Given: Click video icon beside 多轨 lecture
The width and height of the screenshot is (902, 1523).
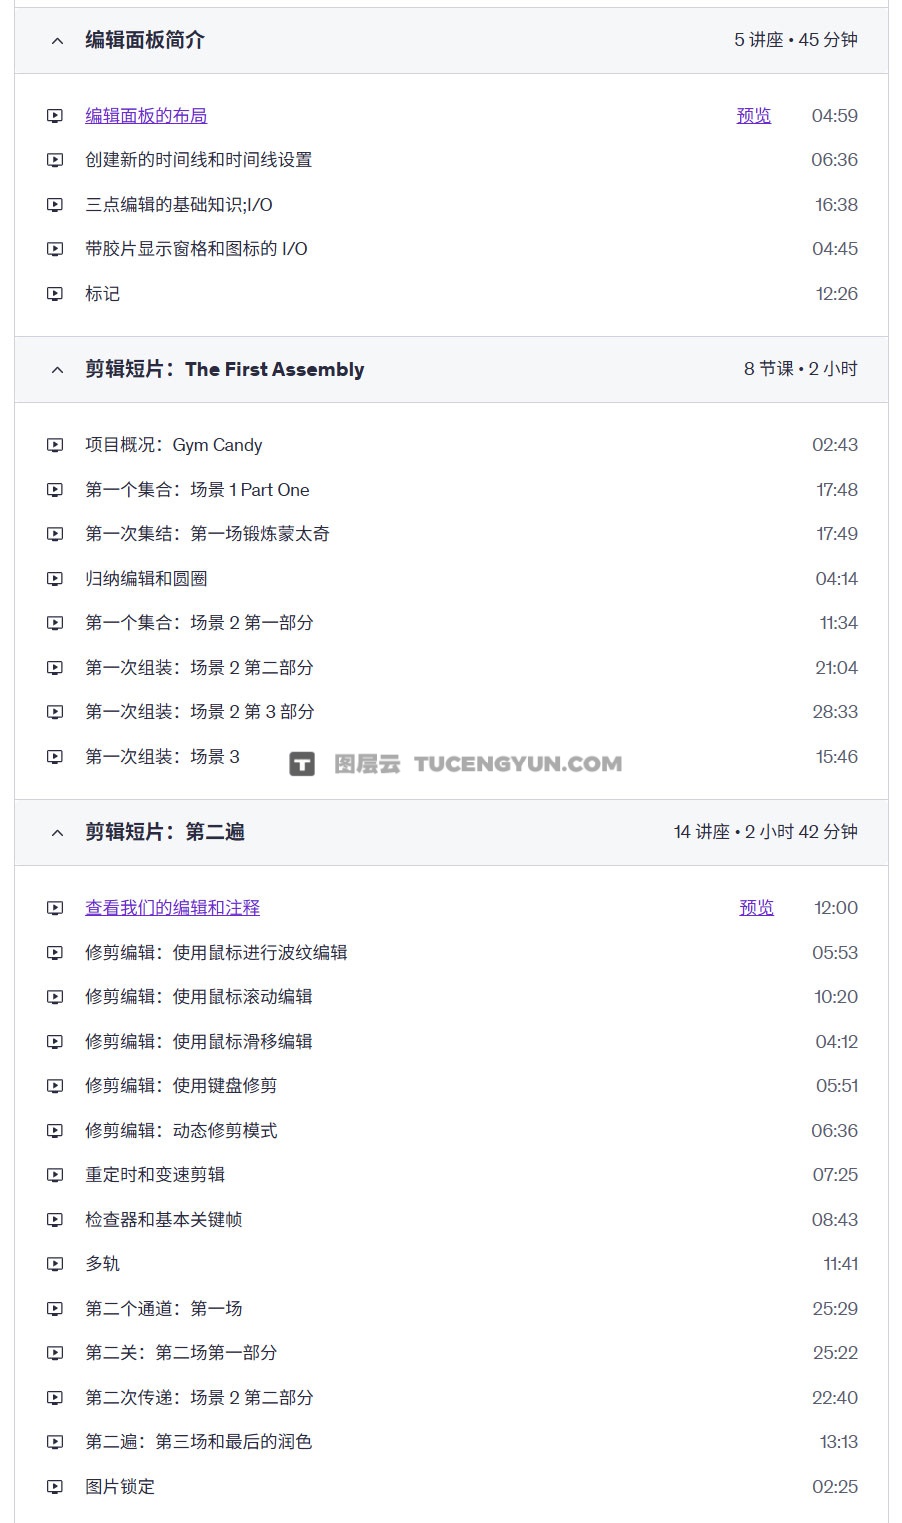Looking at the screenshot, I should pyautogui.click(x=55, y=1264).
